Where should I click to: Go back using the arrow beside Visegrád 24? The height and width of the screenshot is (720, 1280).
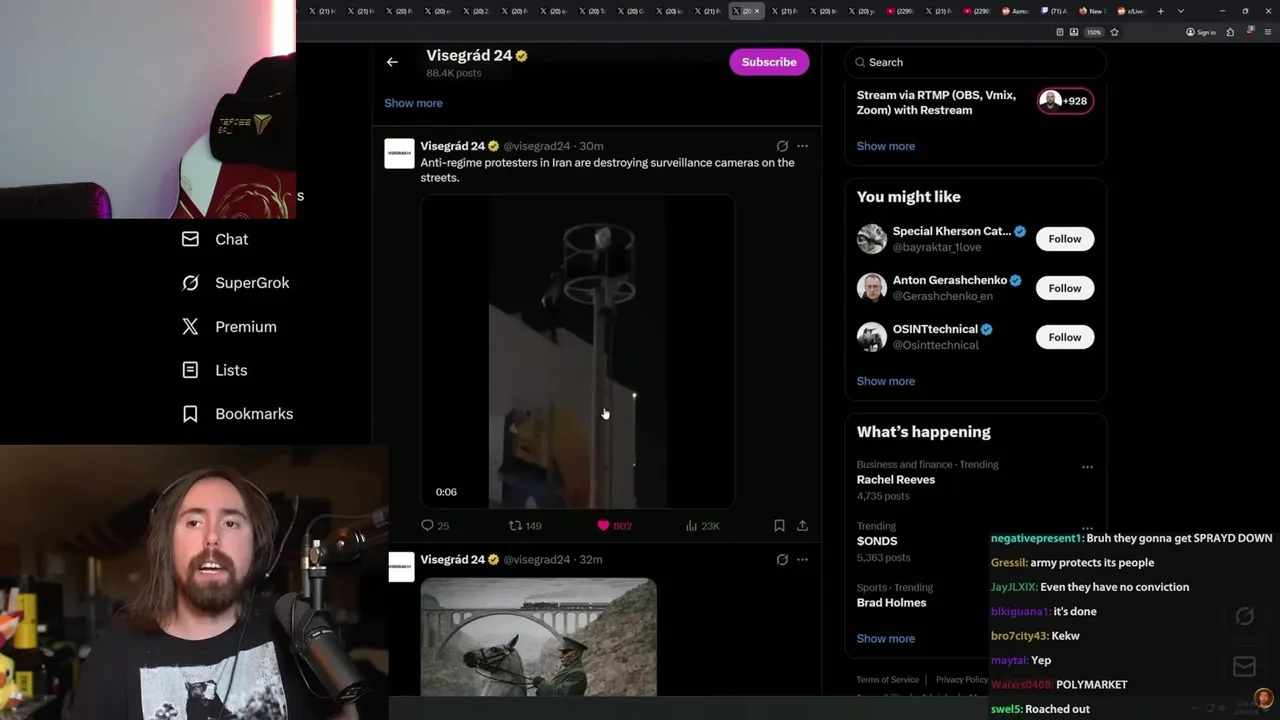coord(392,62)
